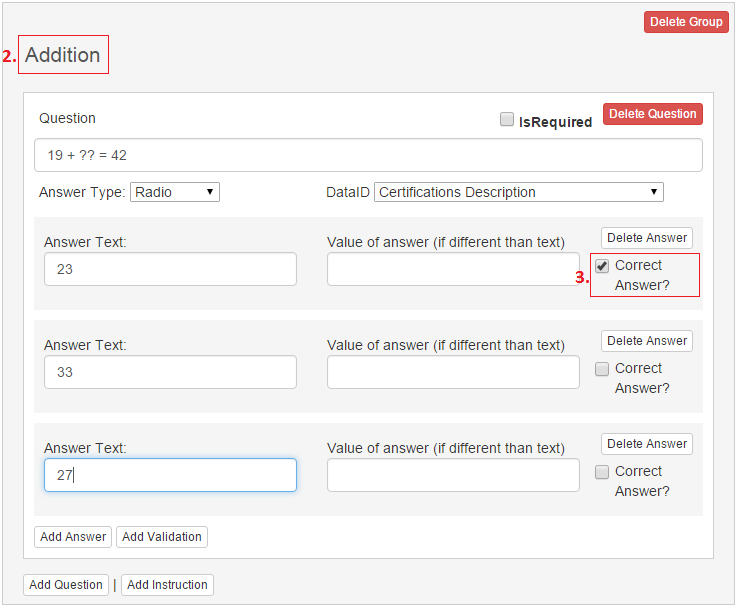Click the Answer Text field containing 23

click(170, 269)
